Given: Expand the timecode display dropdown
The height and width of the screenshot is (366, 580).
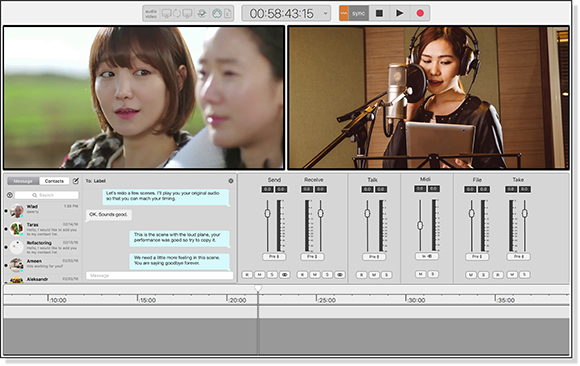Looking at the screenshot, I should point(326,13).
